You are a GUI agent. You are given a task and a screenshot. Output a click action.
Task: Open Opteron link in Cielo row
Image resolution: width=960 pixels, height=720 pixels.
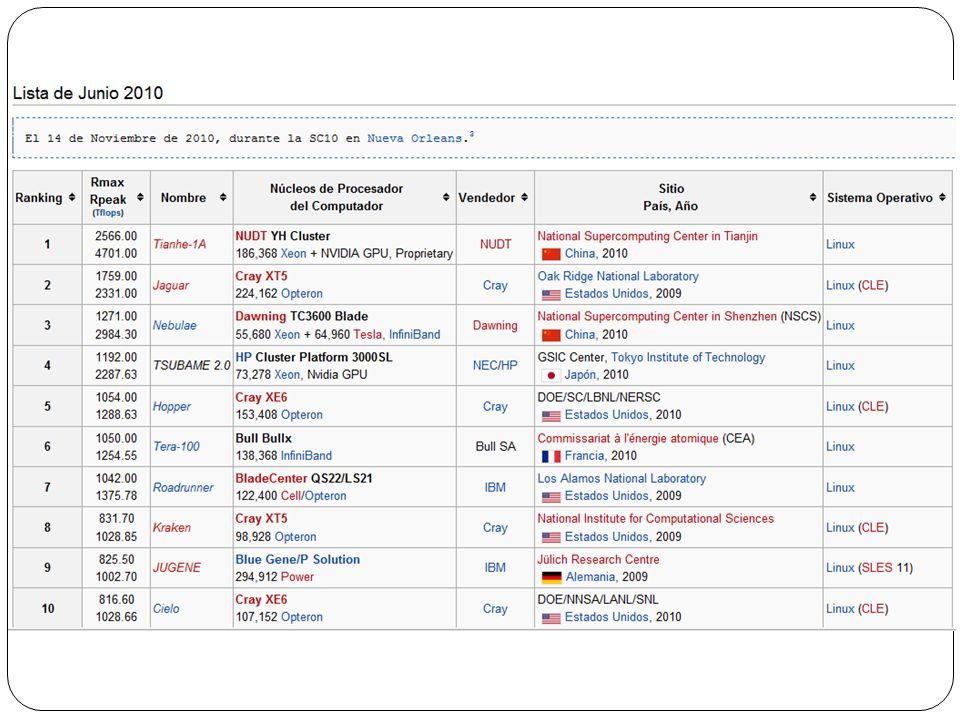[301, 617]
